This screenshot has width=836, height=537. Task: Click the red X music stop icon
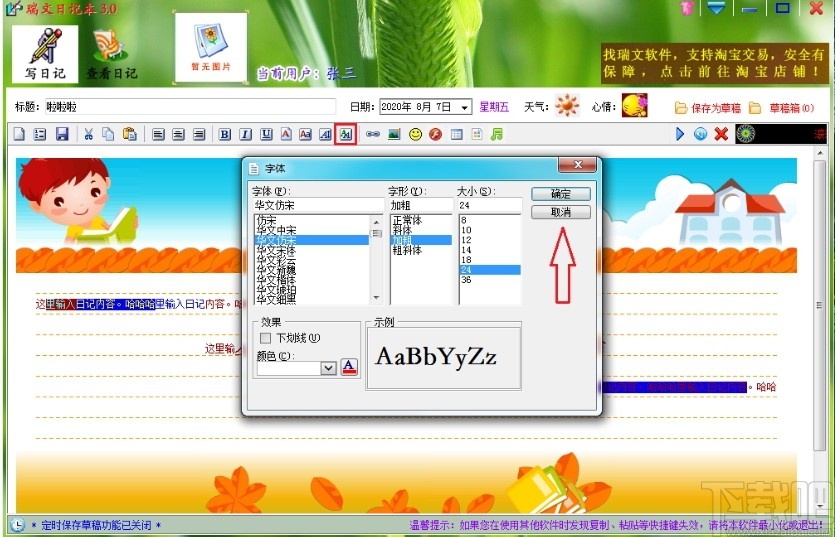tap(721, 134)
